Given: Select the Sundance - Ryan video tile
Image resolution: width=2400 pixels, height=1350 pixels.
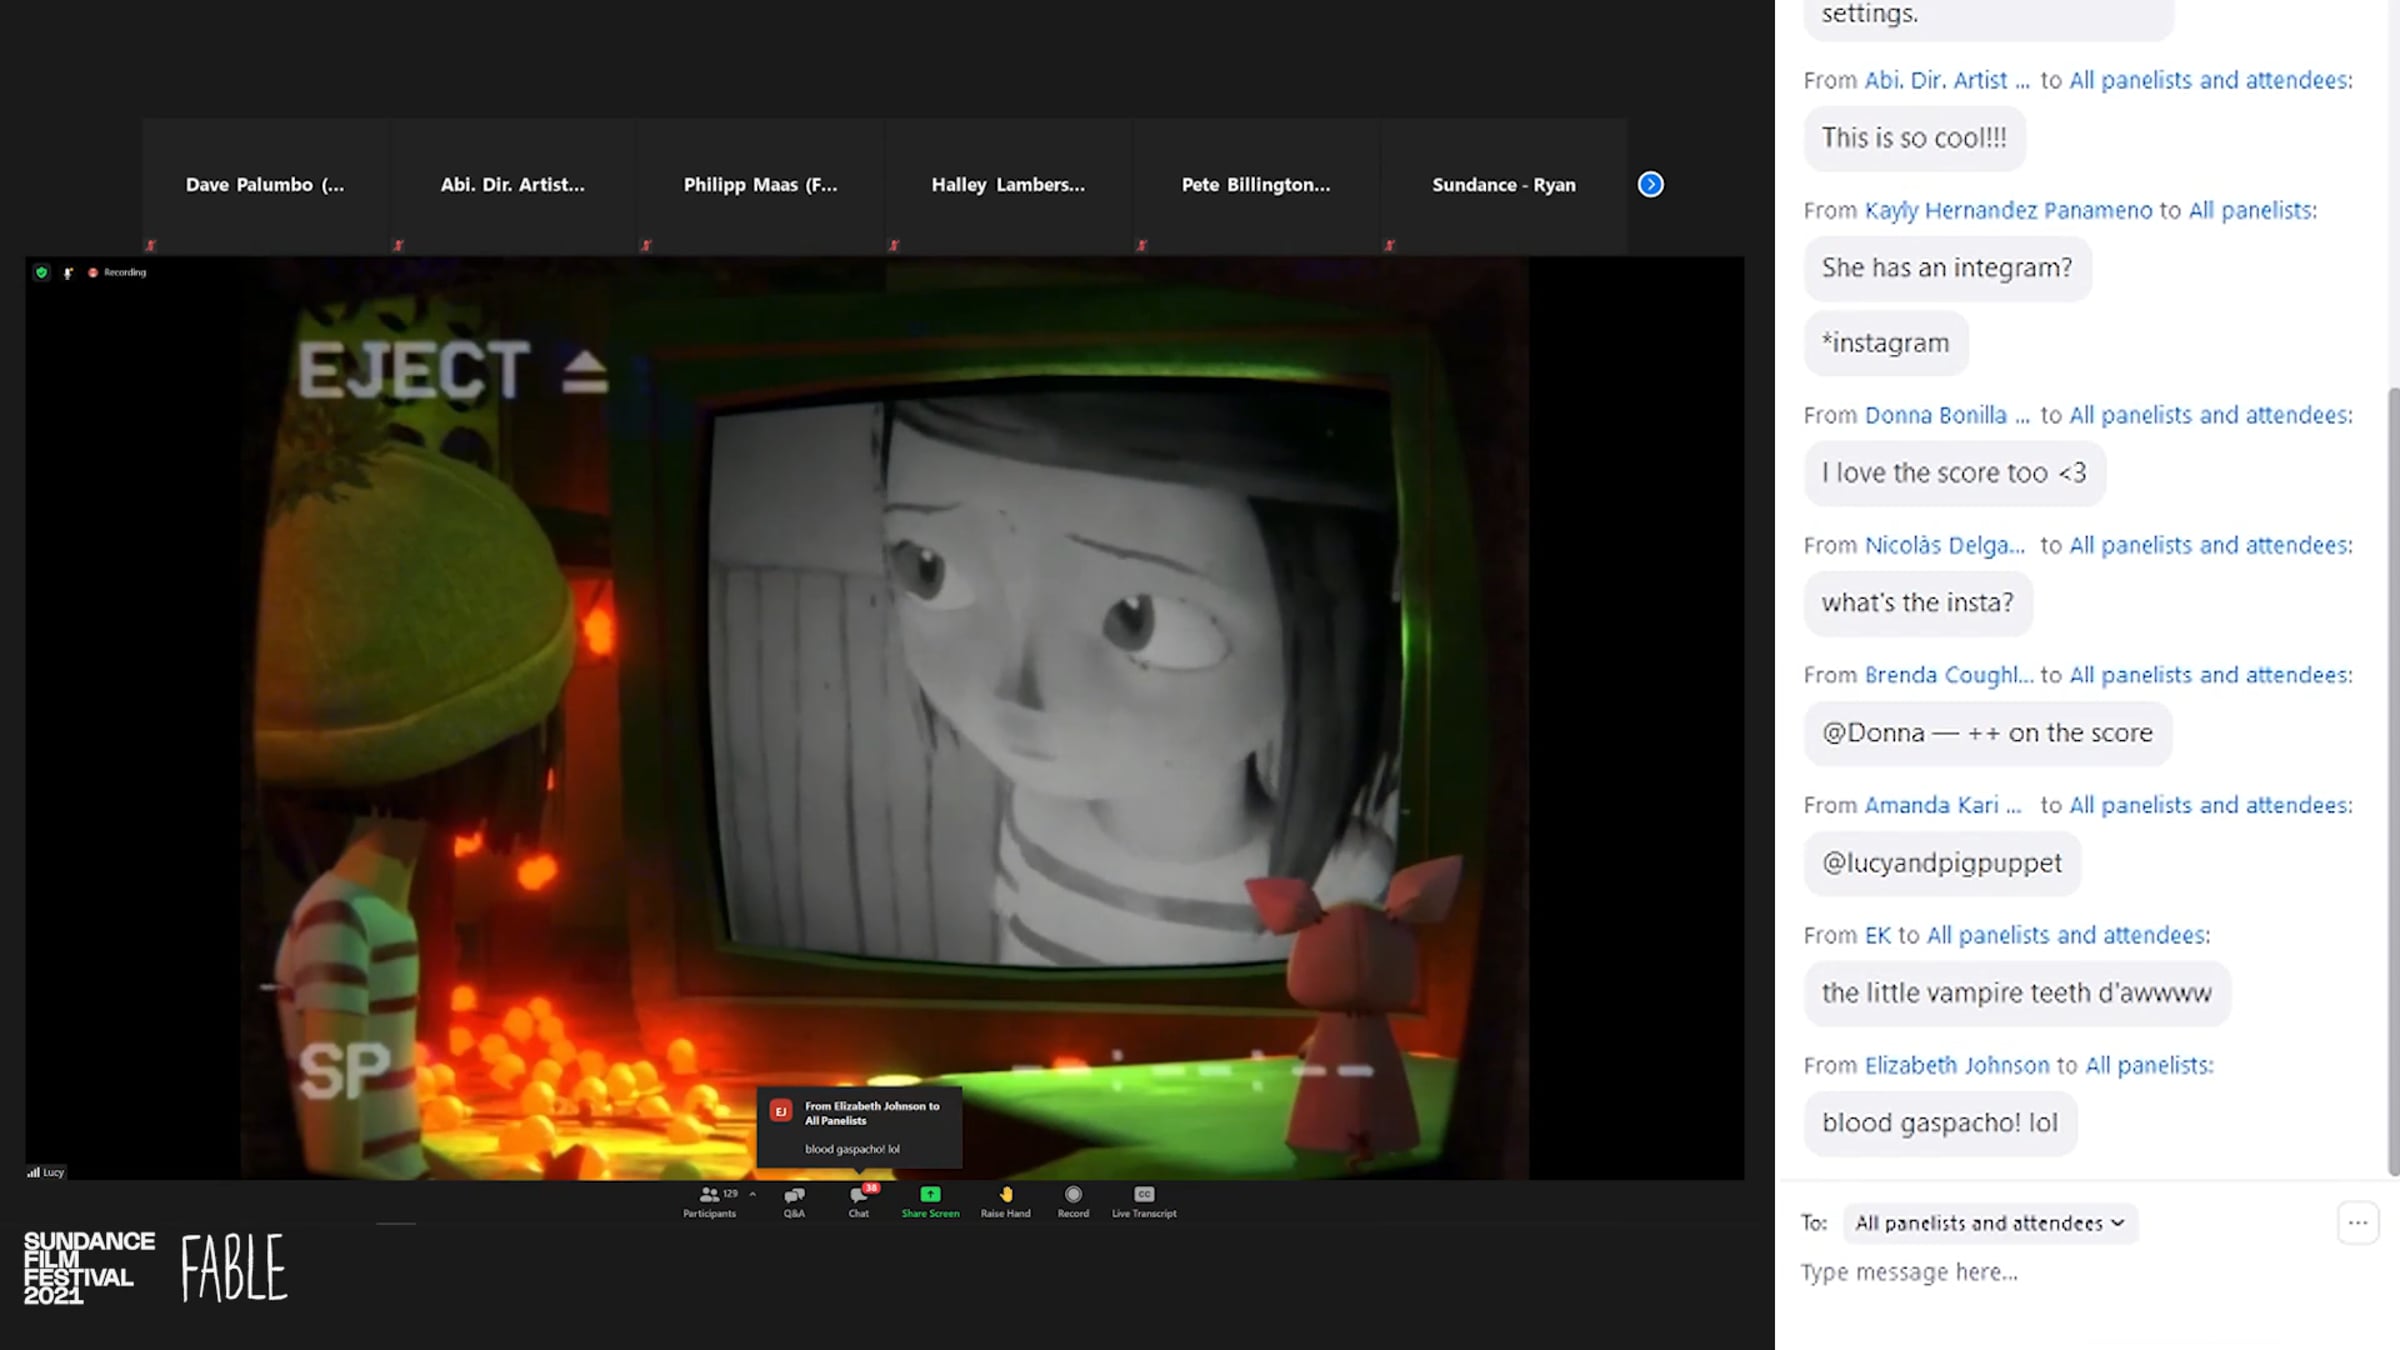Looking at the screenshot, I should point(1503,185).
